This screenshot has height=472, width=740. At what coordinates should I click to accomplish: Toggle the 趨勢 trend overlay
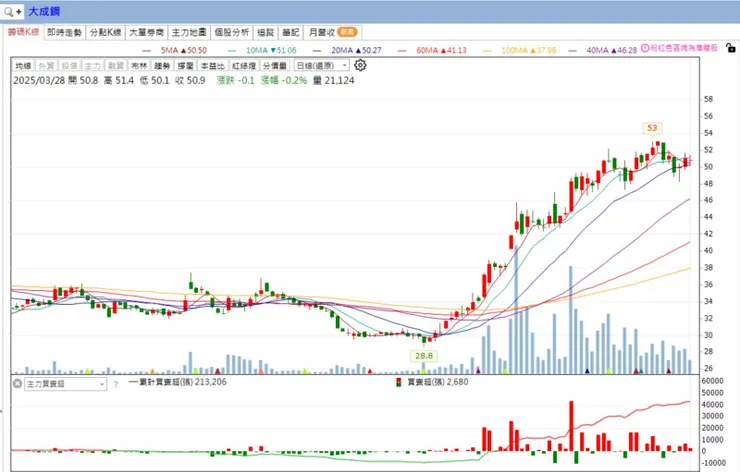coord(162,66)
